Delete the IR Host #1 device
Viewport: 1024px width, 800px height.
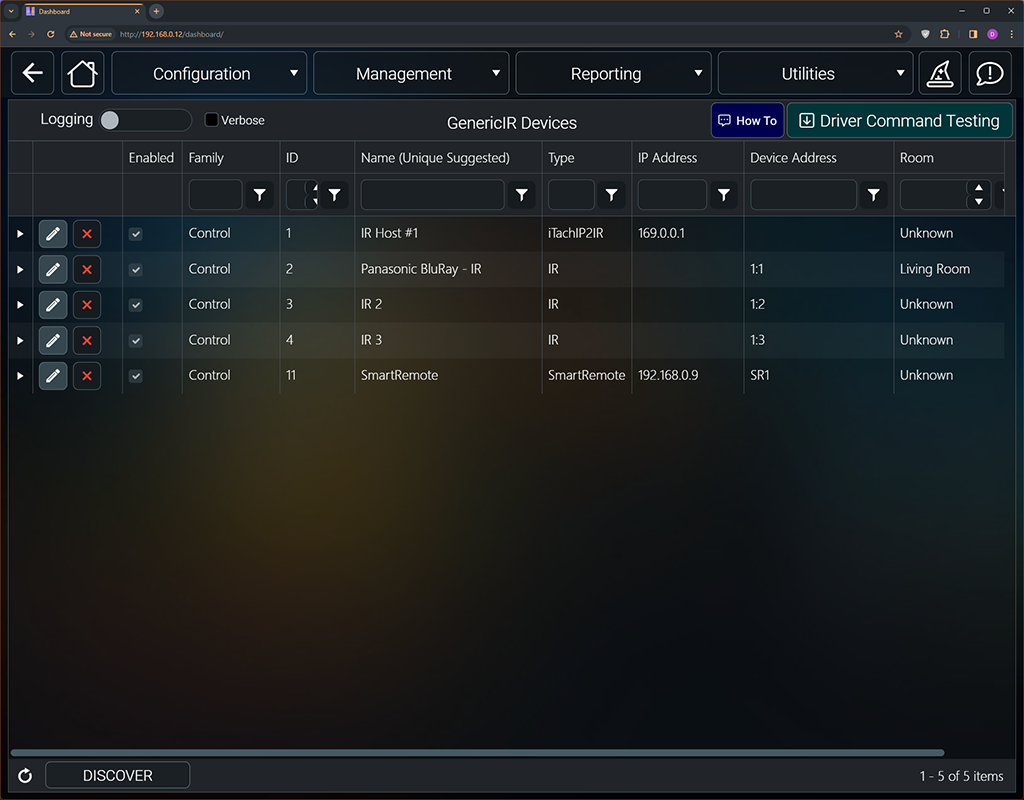coord(87,234)
